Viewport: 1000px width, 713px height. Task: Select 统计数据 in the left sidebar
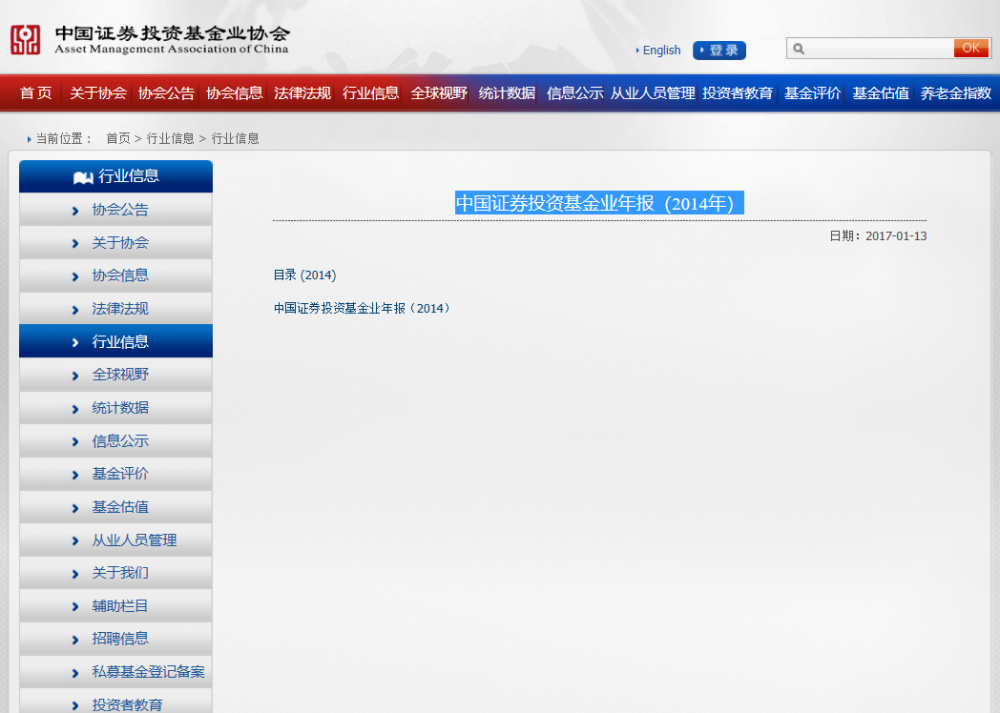click(116, 408)
